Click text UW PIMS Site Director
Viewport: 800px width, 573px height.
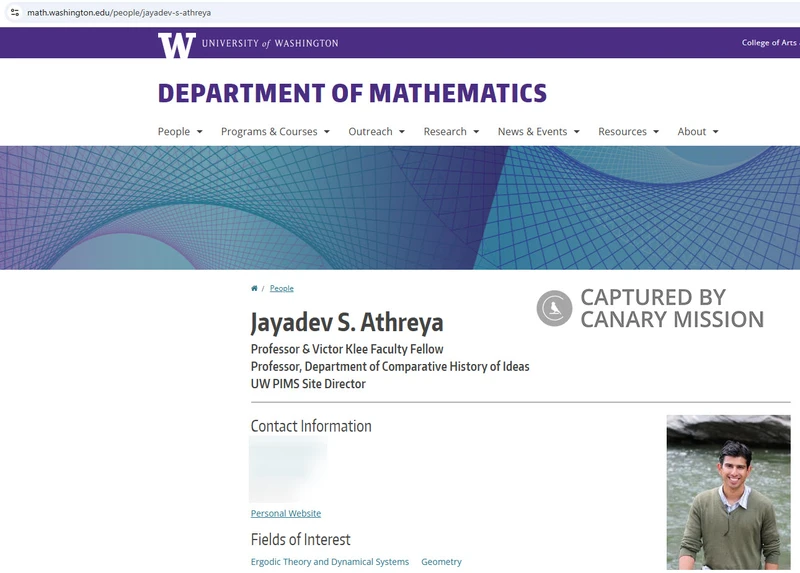[x=308, y=384]
